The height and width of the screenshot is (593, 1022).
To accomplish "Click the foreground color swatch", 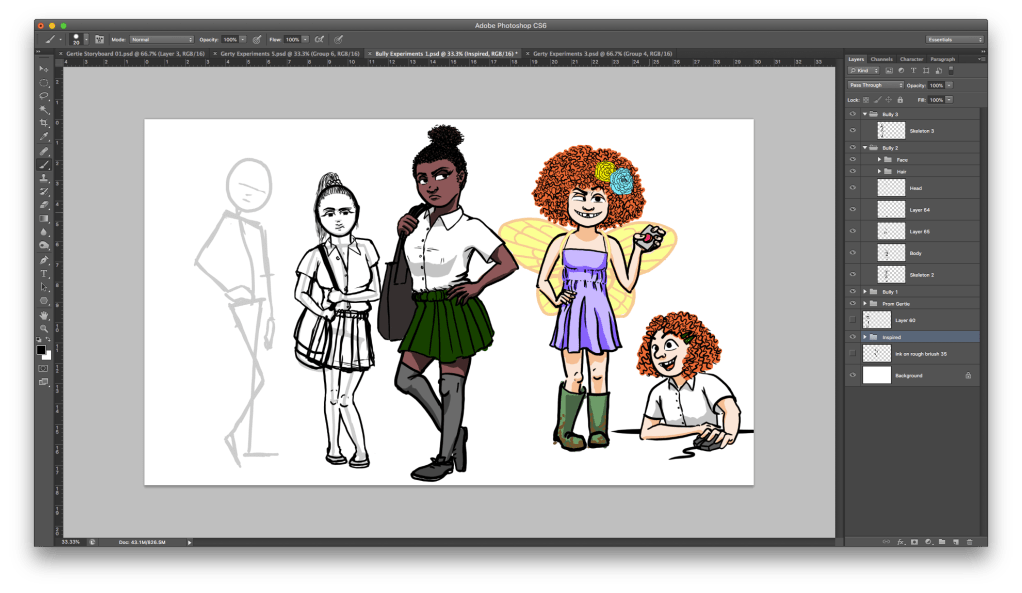I will pos(42,349).
